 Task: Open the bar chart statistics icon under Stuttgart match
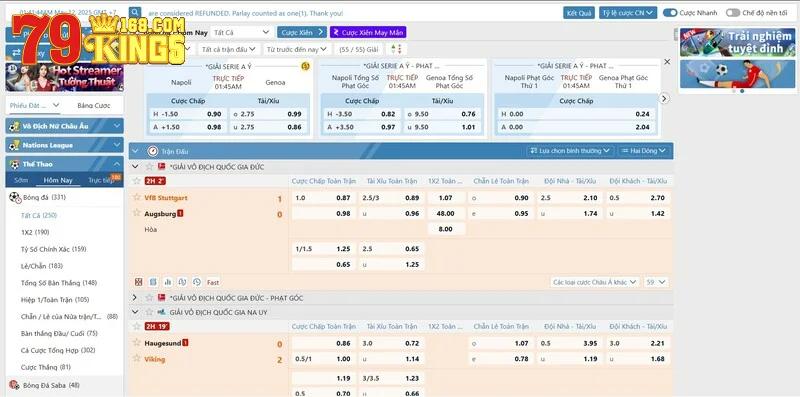[168, 282]
